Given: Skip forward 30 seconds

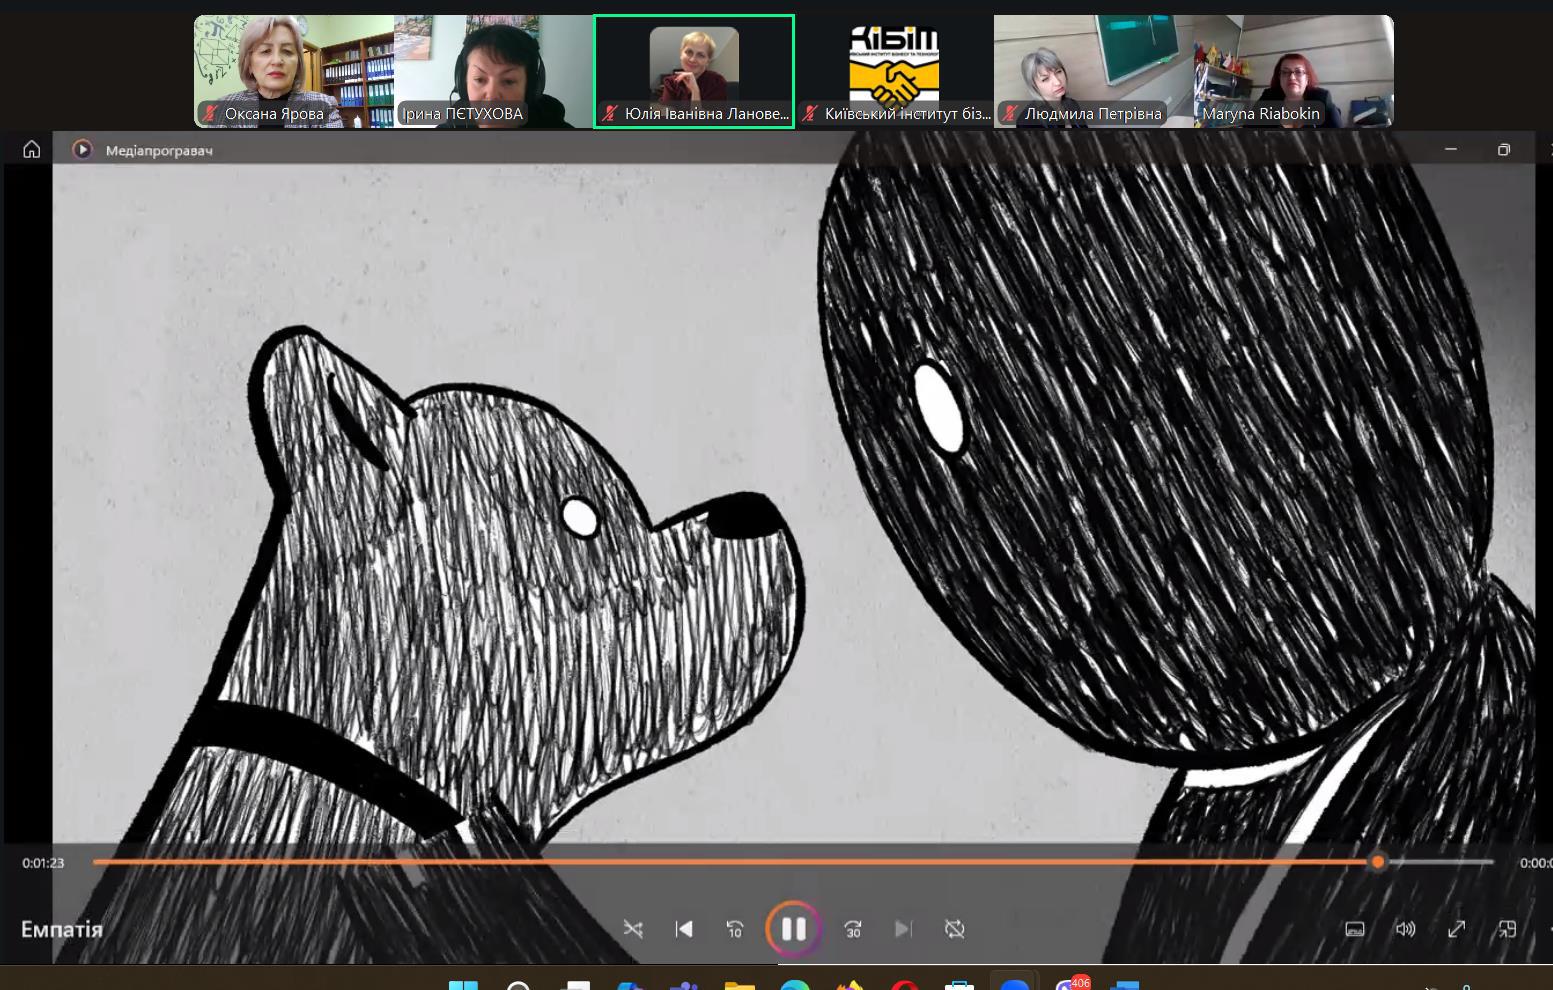Looking at the screenshot, I should pos(853,929).
